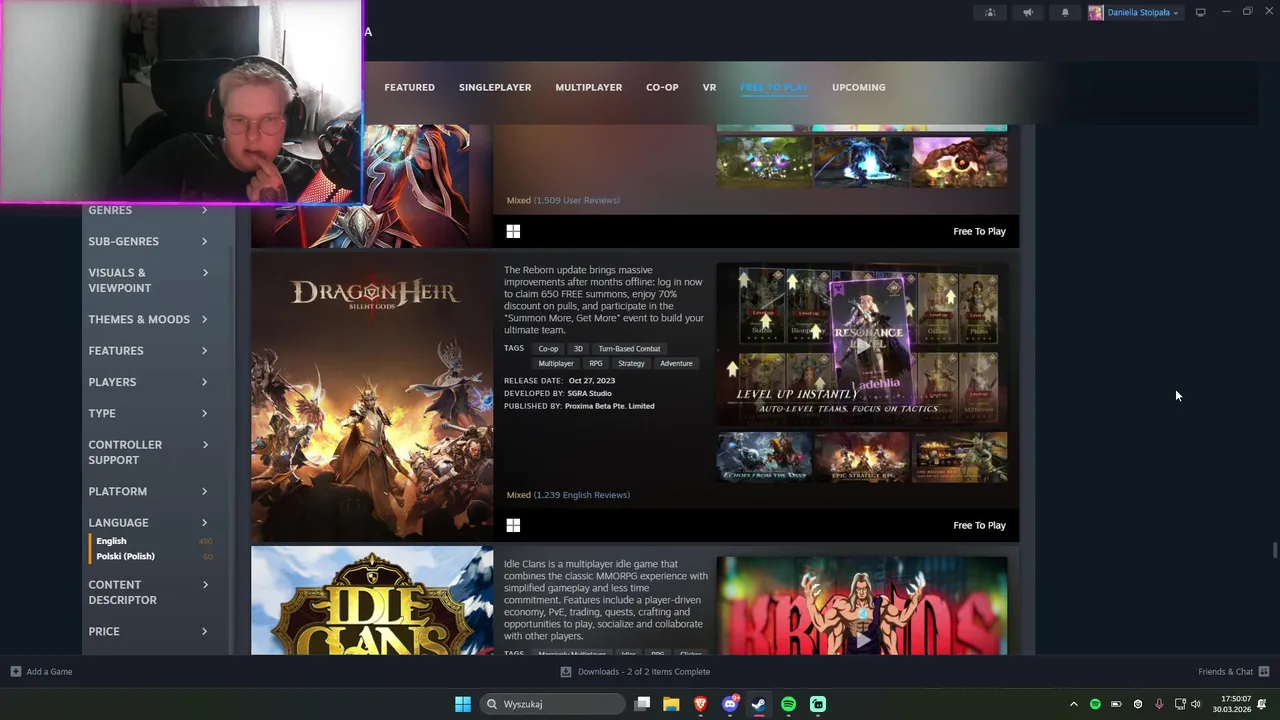Open the Daniella Stoipała account dropdown
The image size is (1280, 720).
[1143, 12]
